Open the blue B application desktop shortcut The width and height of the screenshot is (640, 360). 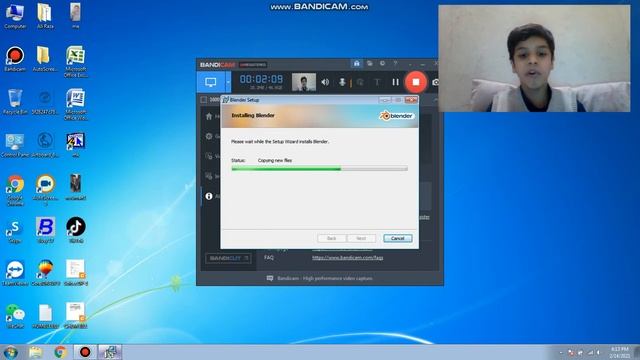(x=45, y=230)
